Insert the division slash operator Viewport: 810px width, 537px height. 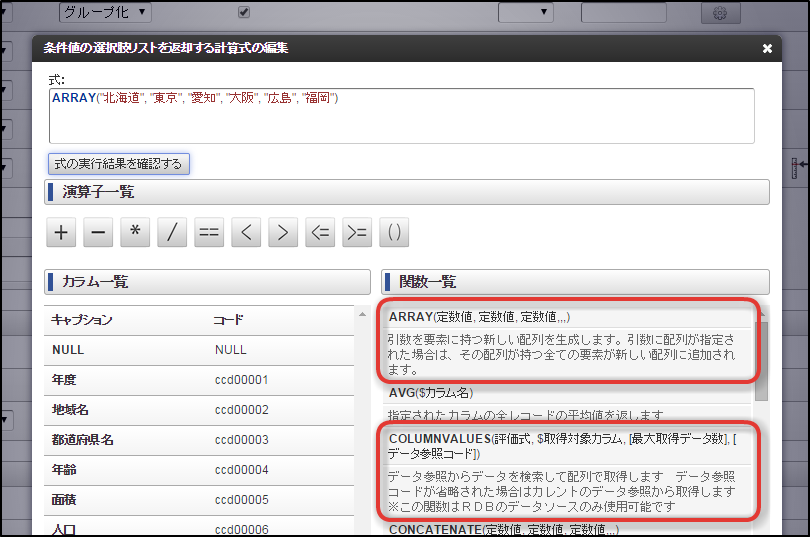172,232
